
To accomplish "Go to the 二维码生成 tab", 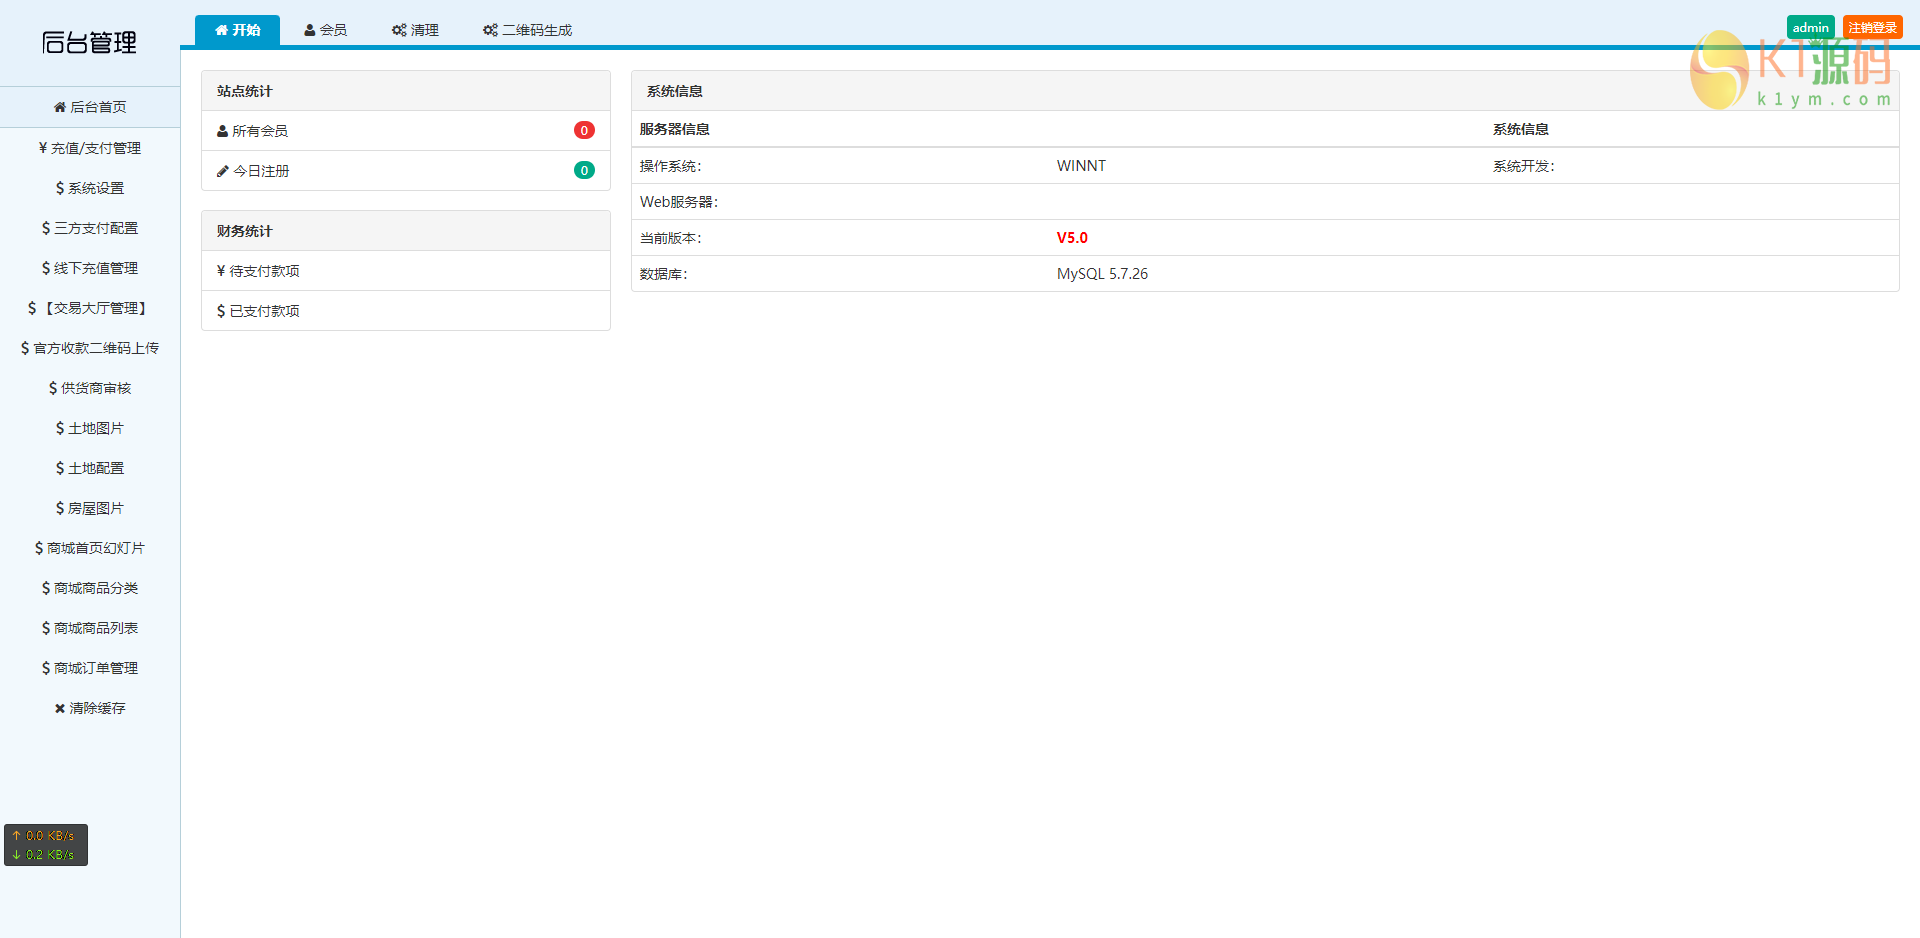I will [x=527, y=30].
